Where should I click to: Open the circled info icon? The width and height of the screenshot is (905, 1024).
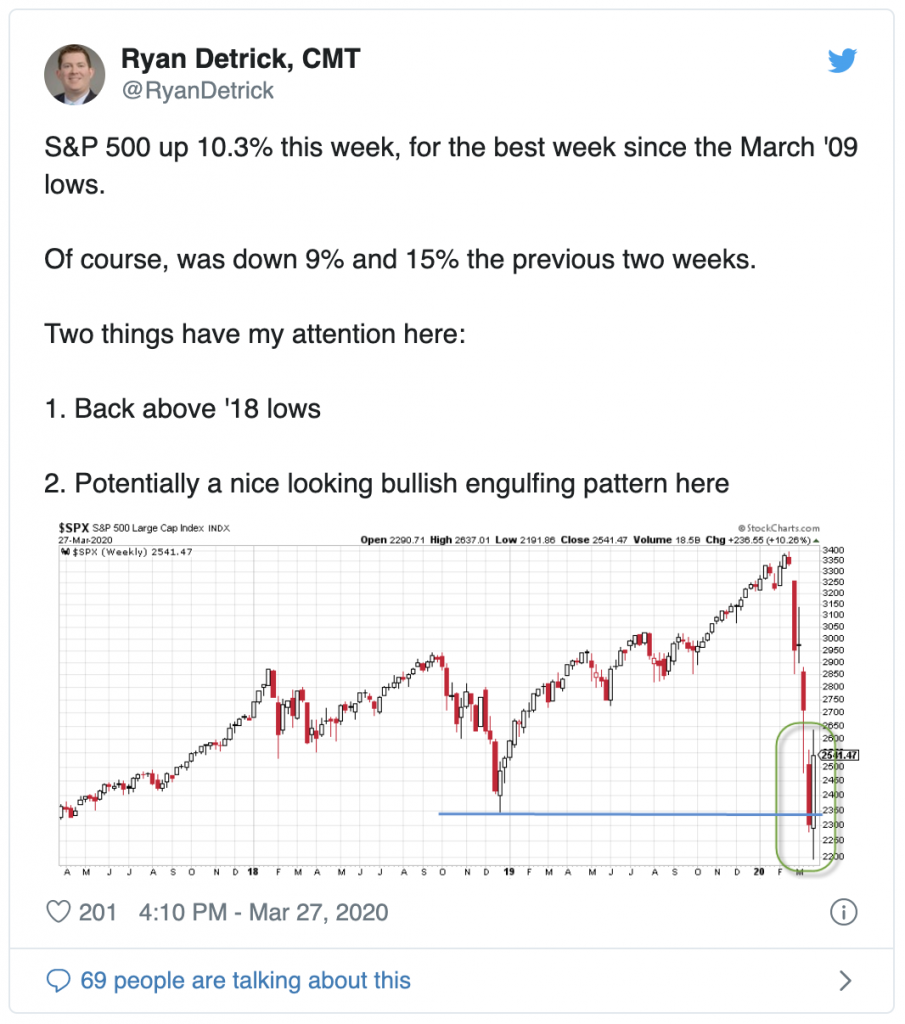coord(843,912)
